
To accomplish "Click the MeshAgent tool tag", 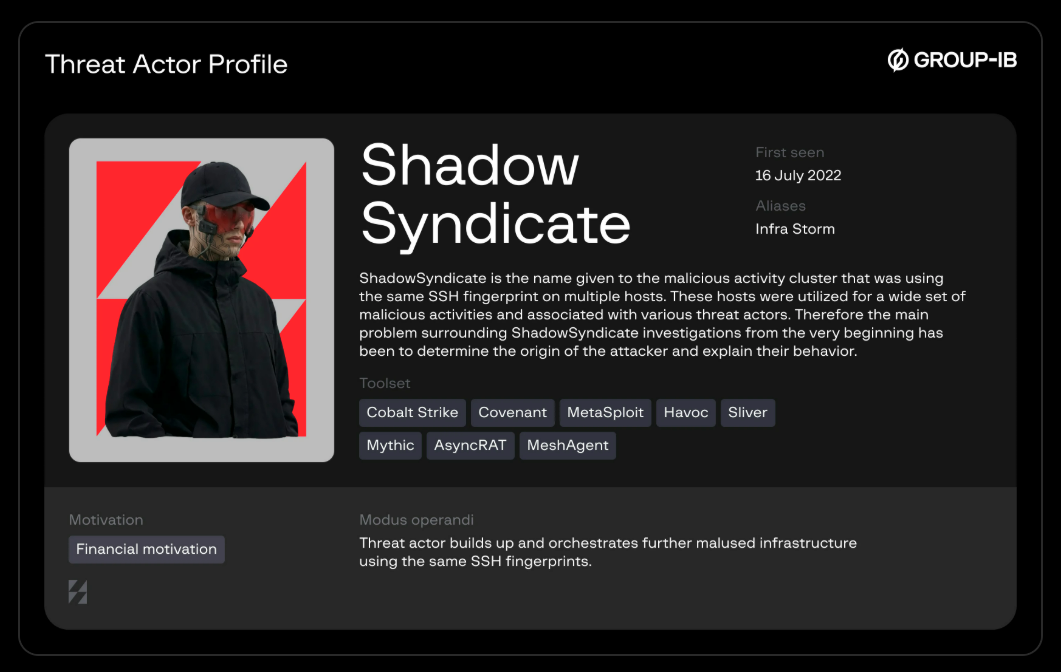I will (567, 446).
